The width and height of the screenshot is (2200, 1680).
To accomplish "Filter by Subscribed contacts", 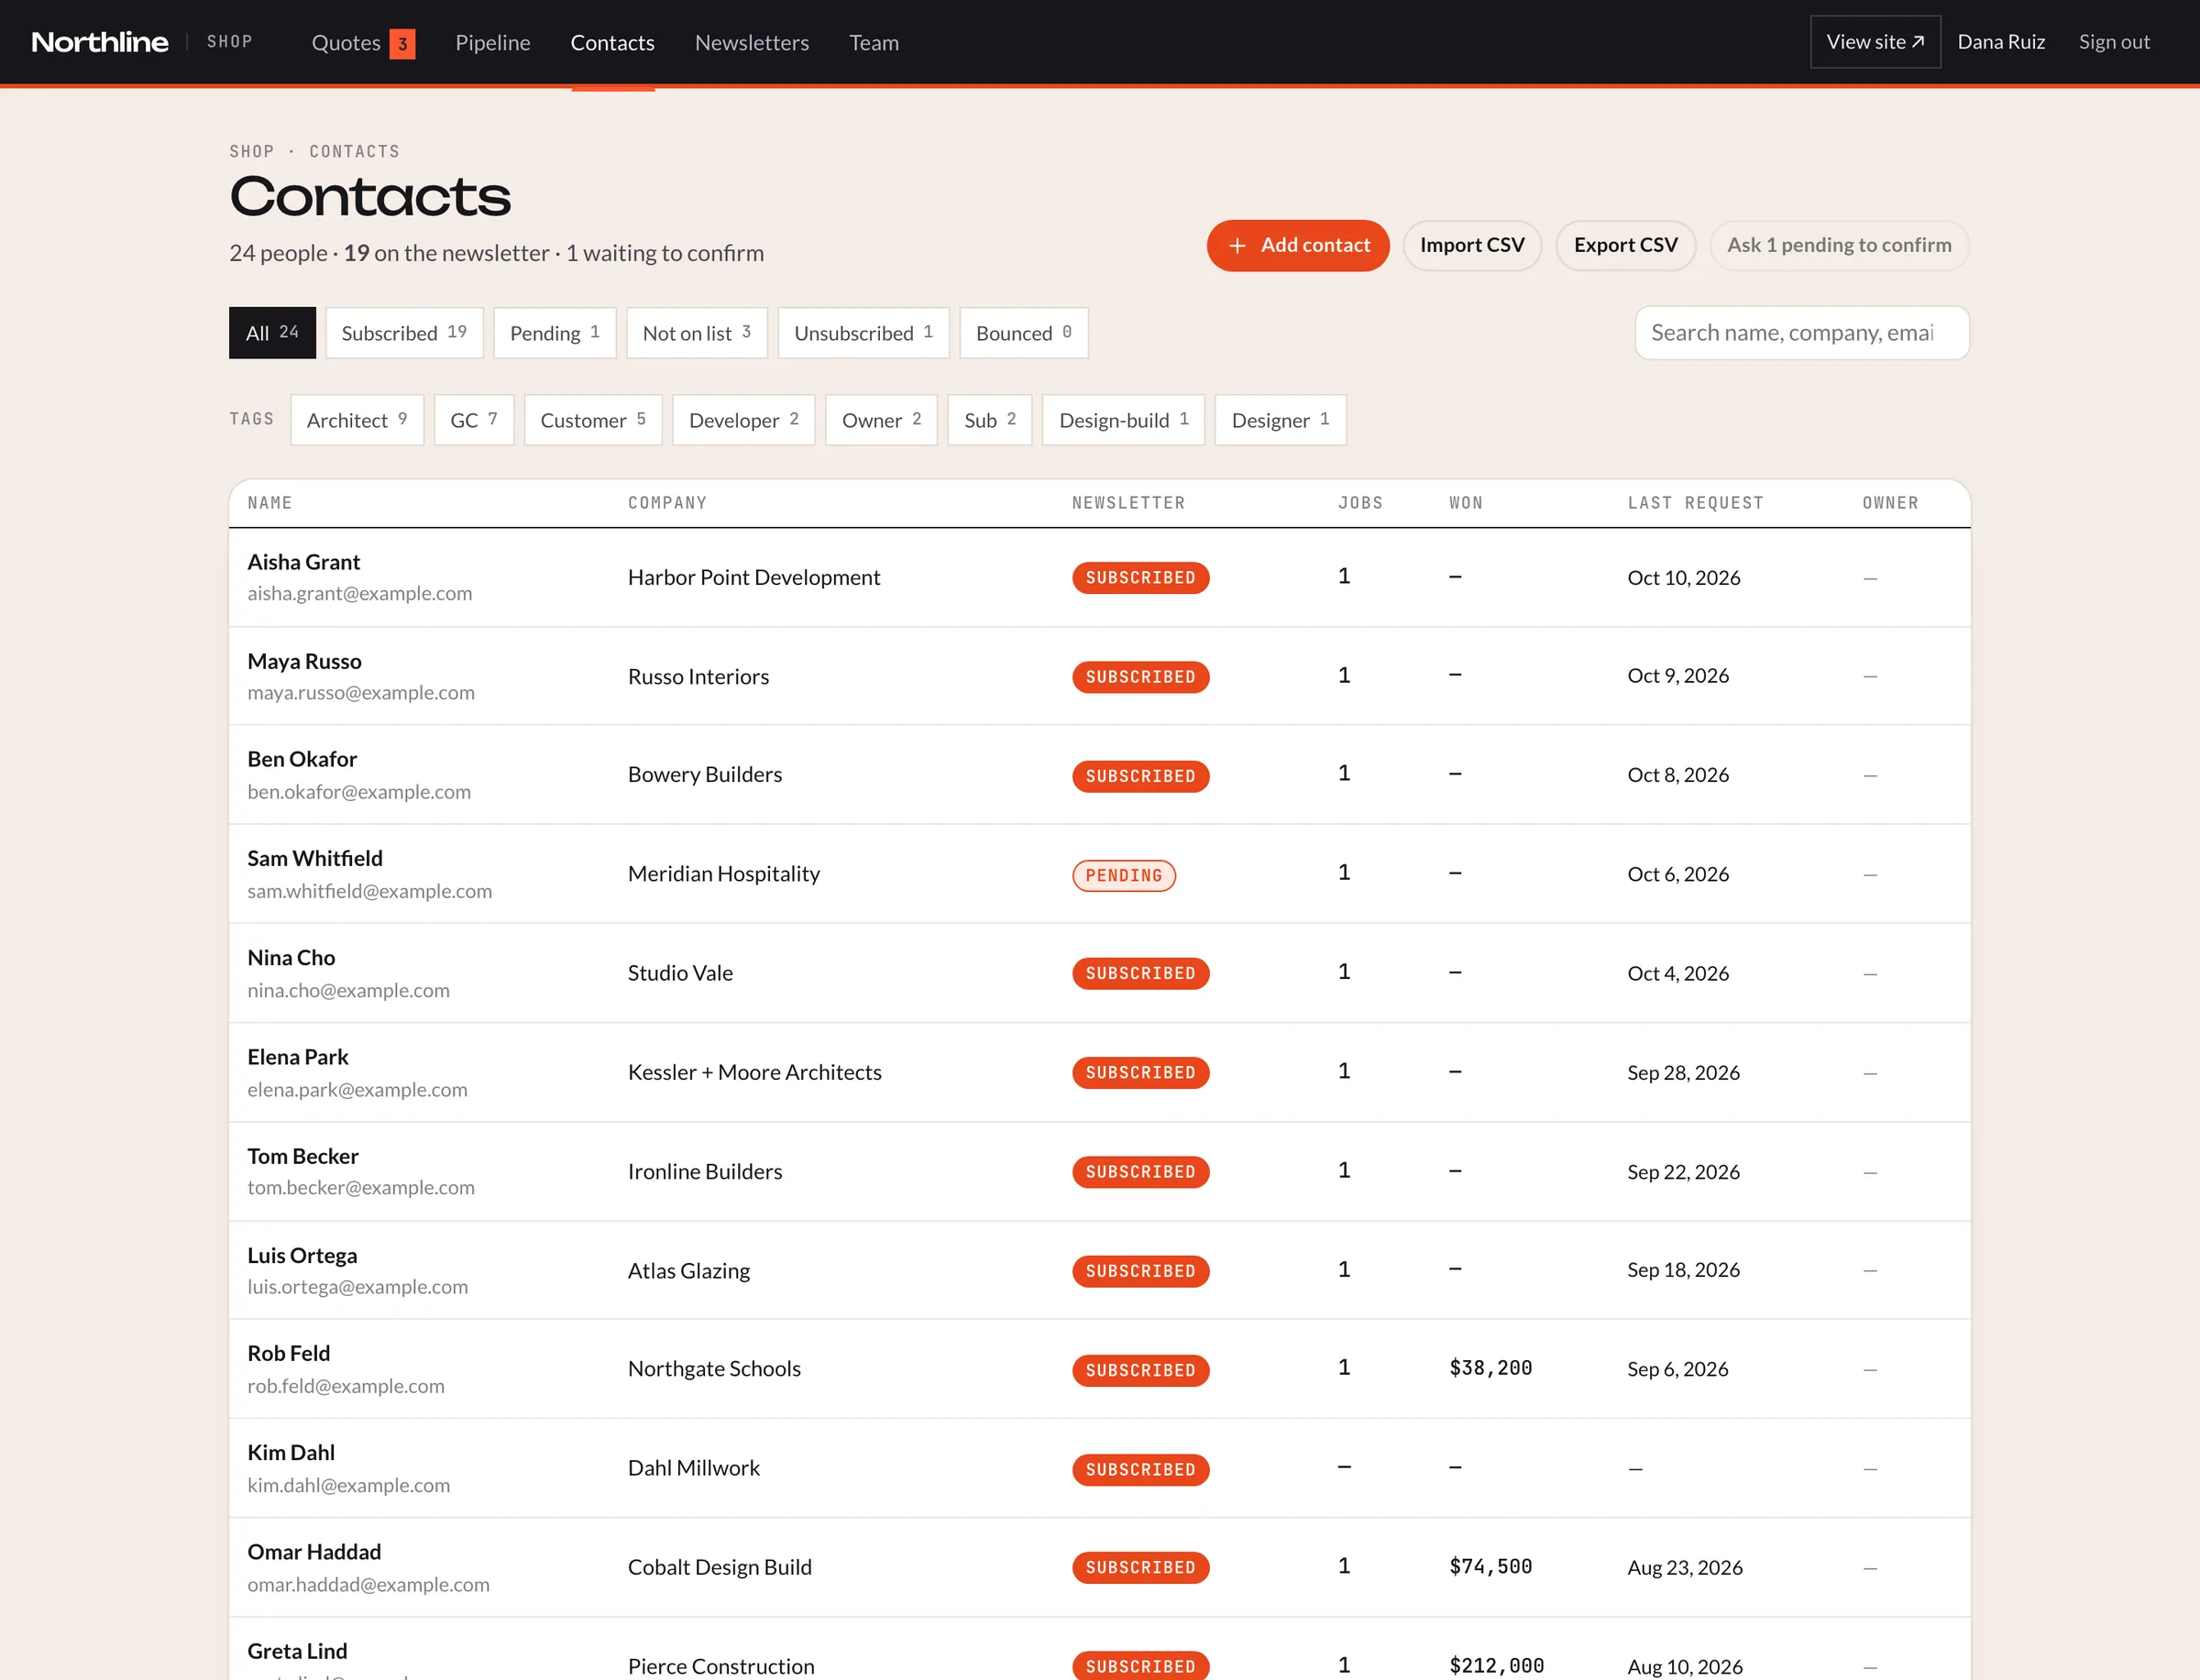I will click(x=404, y=333).
